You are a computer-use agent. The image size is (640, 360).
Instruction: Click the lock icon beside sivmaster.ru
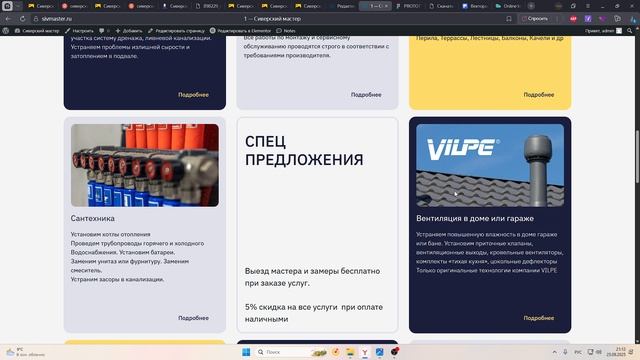click(36, 19)
